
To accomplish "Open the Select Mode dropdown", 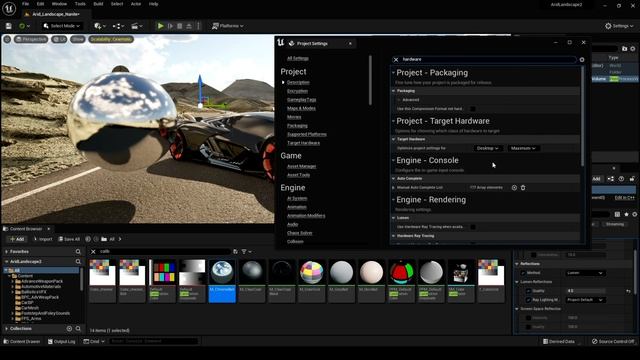I will tap(62, 26).
